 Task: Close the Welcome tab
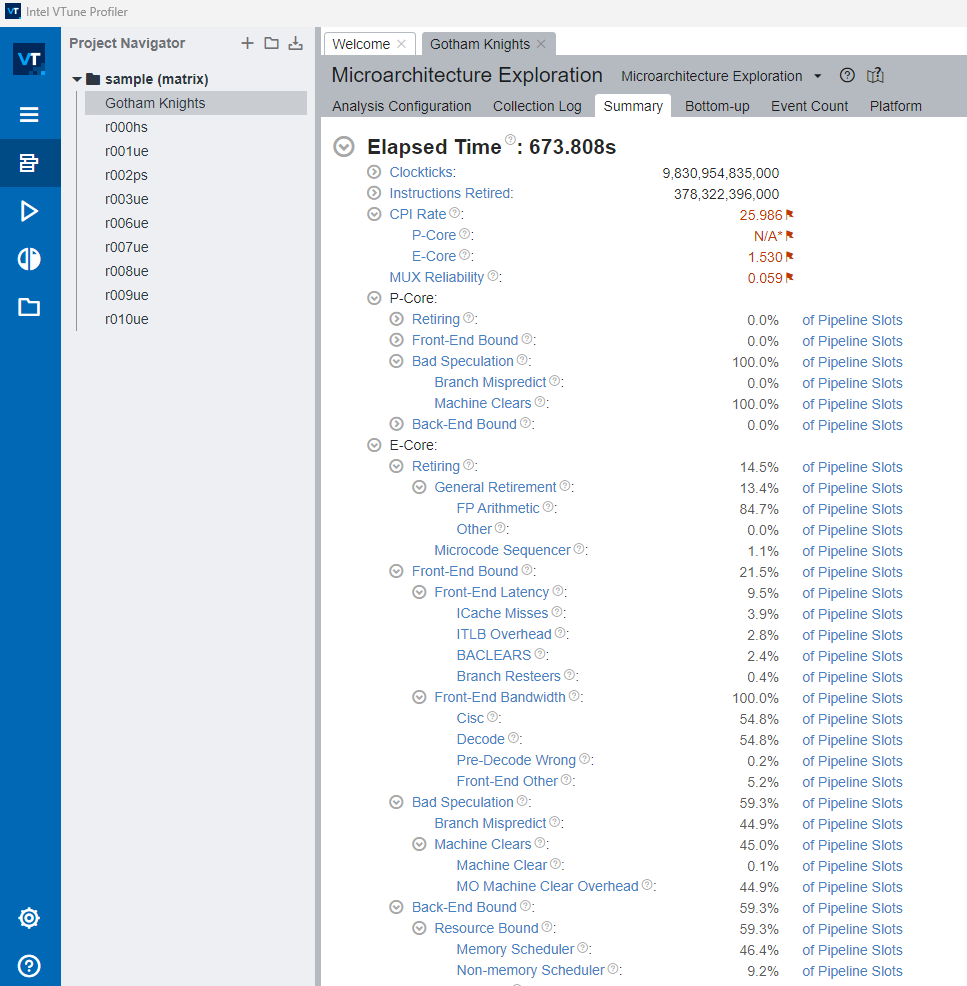401,44
